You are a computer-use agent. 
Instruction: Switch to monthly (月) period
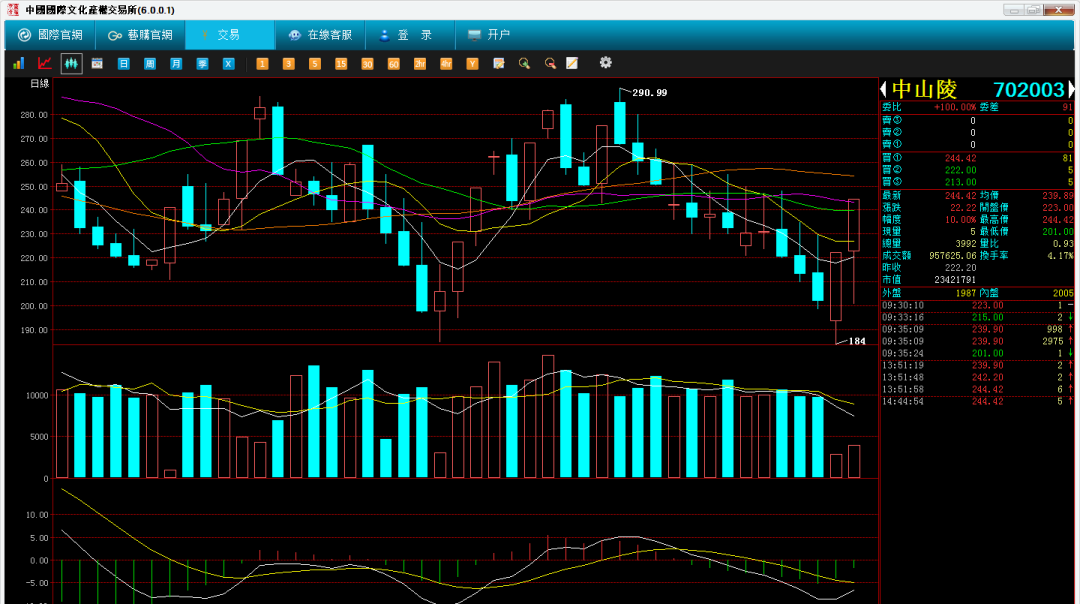(176, 63)
